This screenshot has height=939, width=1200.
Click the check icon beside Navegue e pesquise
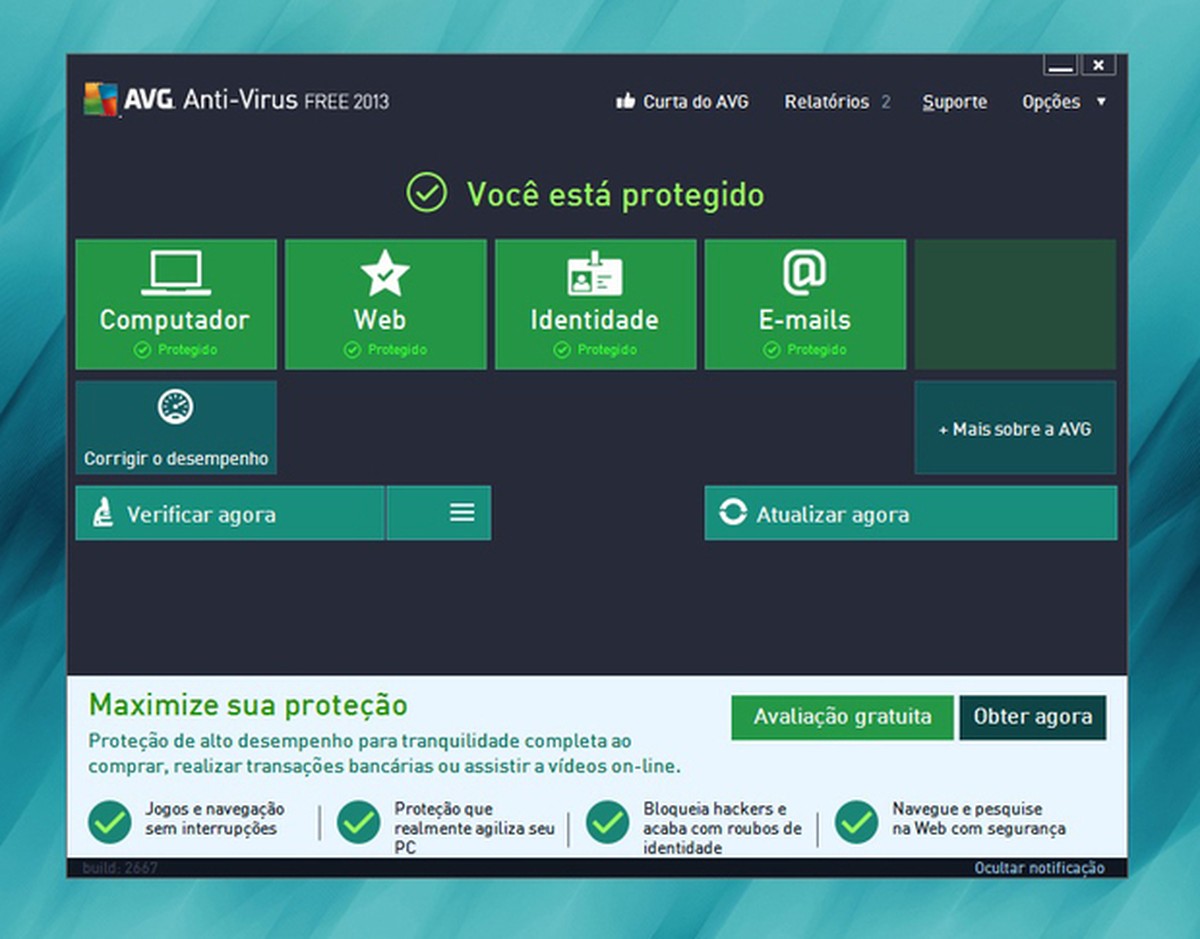coord(856,822)
